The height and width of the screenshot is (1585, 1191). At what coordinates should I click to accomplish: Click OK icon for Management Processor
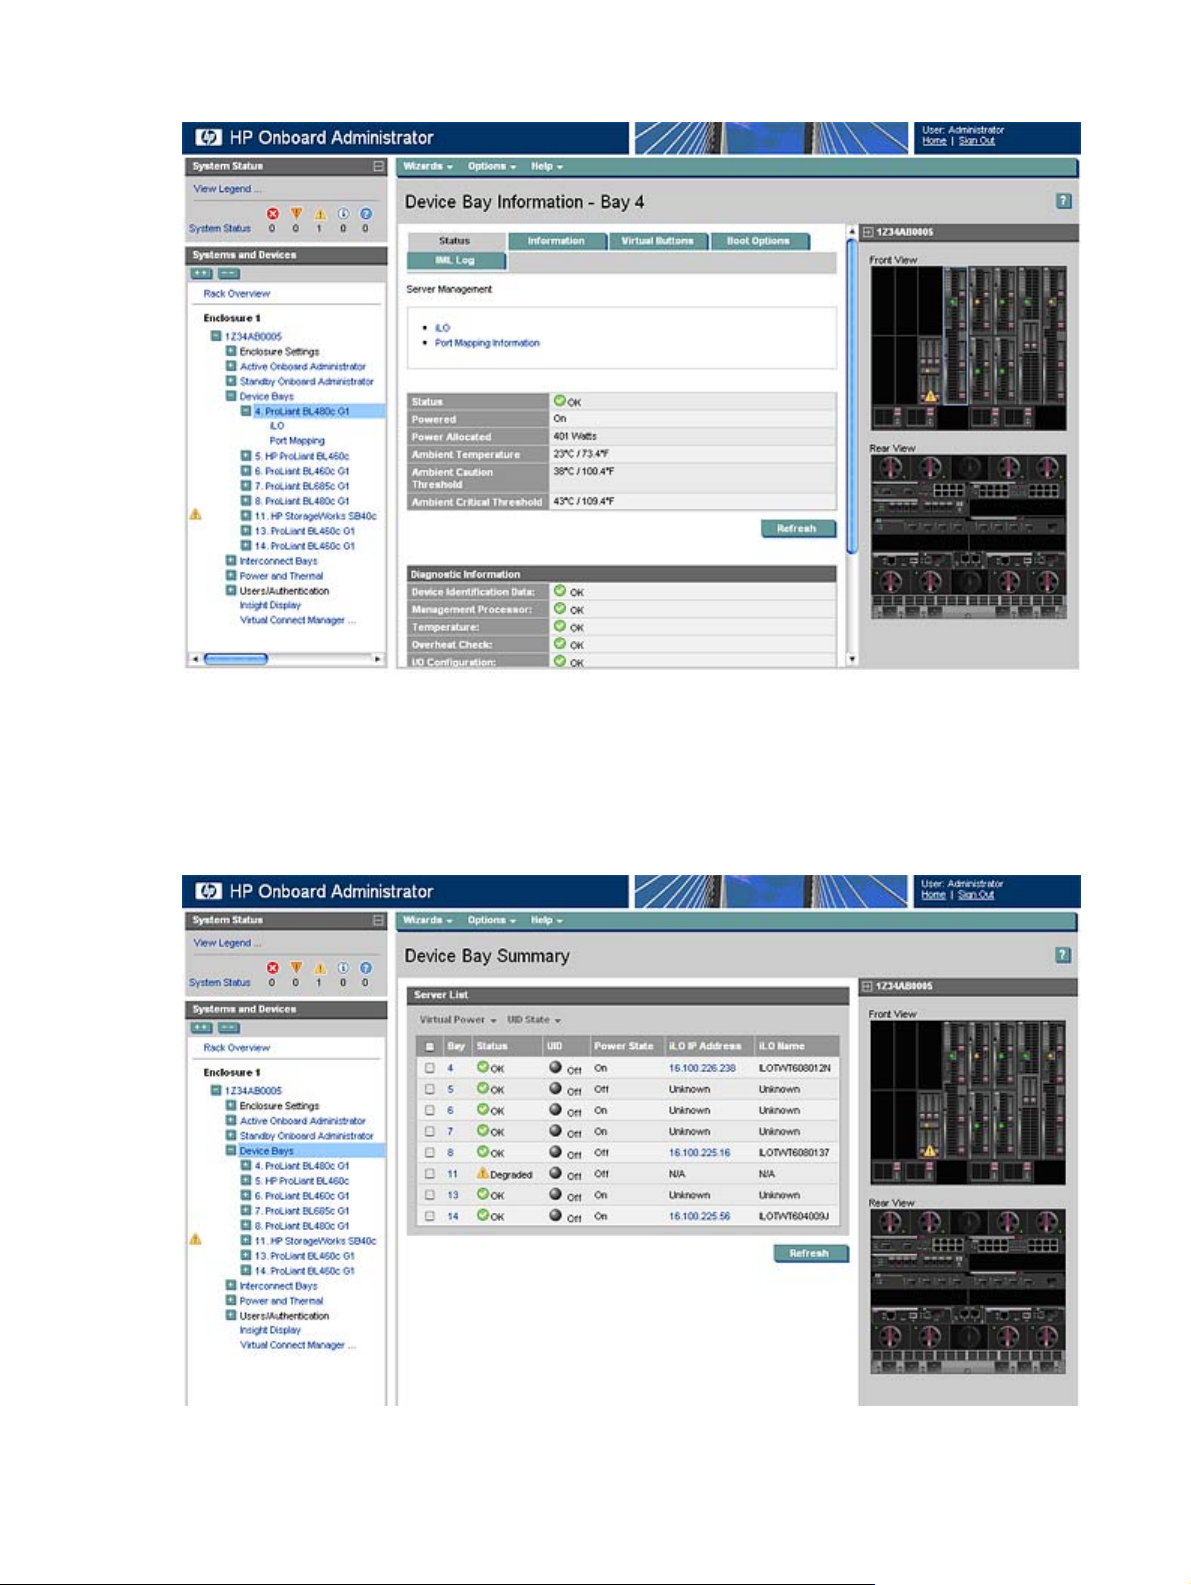560,609
